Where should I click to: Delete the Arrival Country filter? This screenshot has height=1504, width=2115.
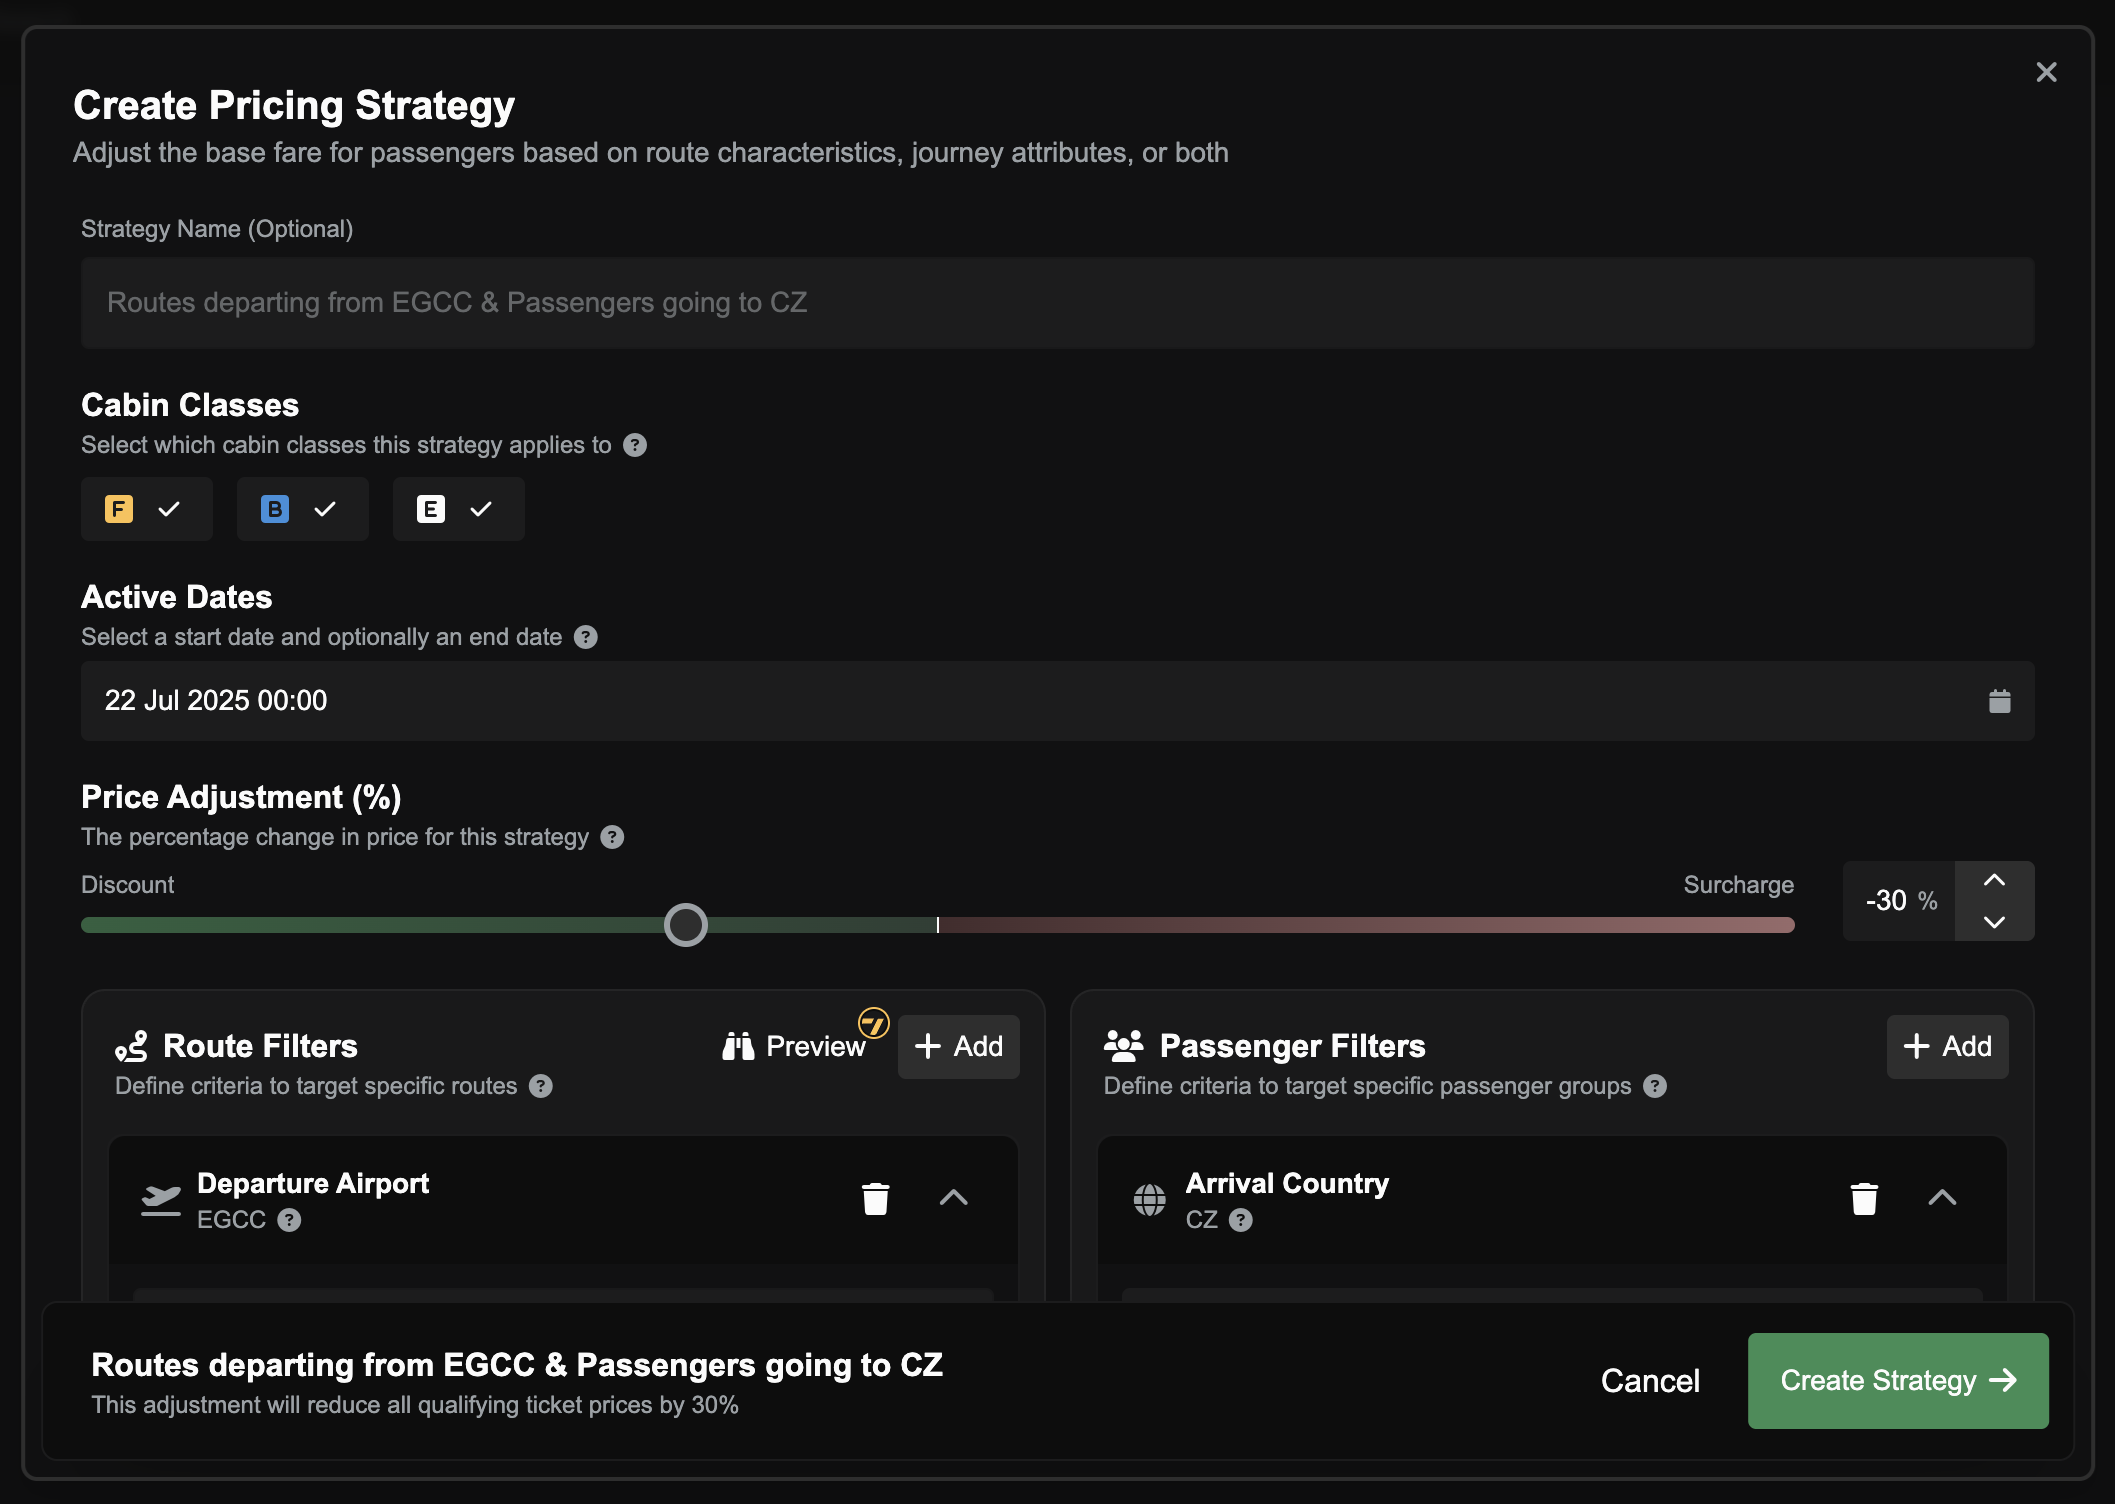coord(1863,1198)
